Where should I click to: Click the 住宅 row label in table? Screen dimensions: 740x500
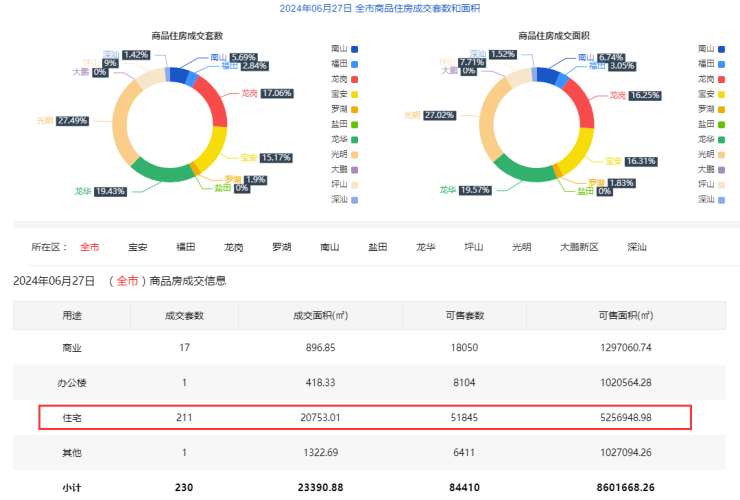coord(71,417)
